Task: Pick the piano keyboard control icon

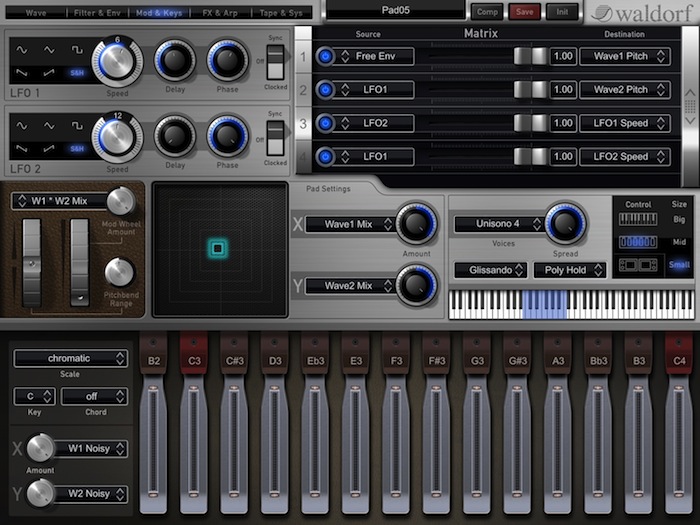Action: pyautogui.click(x=638, y=218)
